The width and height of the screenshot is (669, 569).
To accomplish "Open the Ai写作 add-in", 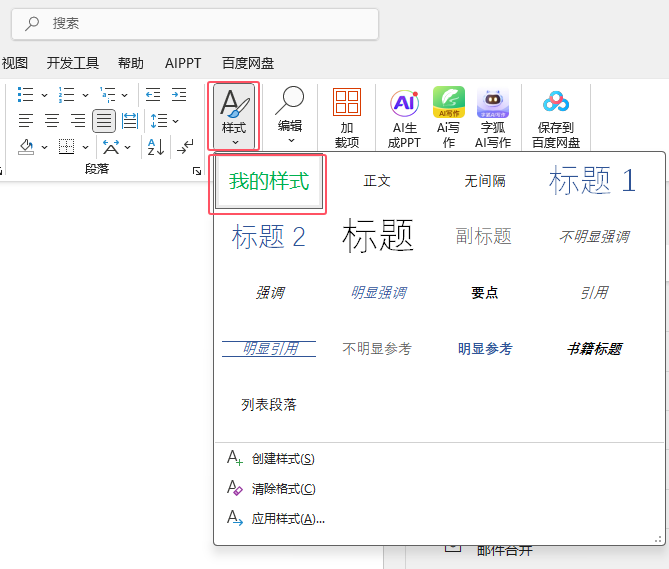I will click(x=448, y=117).
